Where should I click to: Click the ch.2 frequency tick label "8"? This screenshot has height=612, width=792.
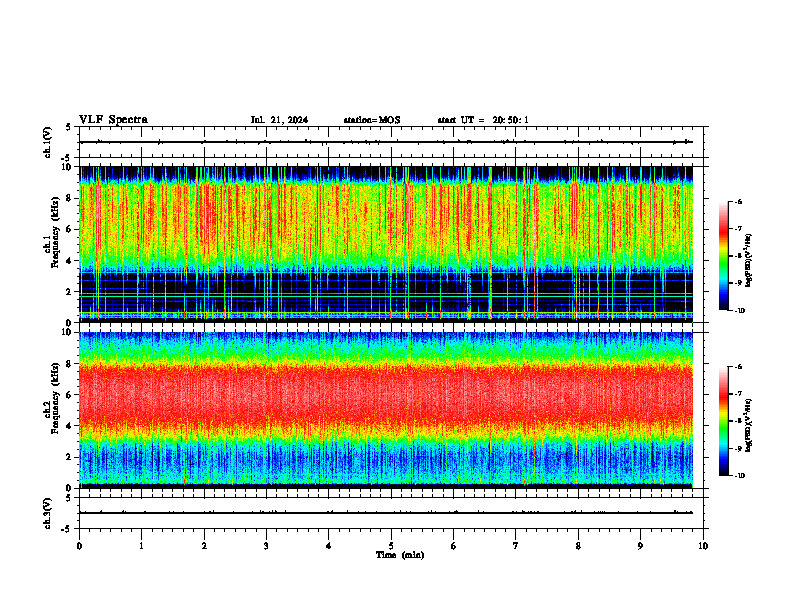tap(70, 364)
